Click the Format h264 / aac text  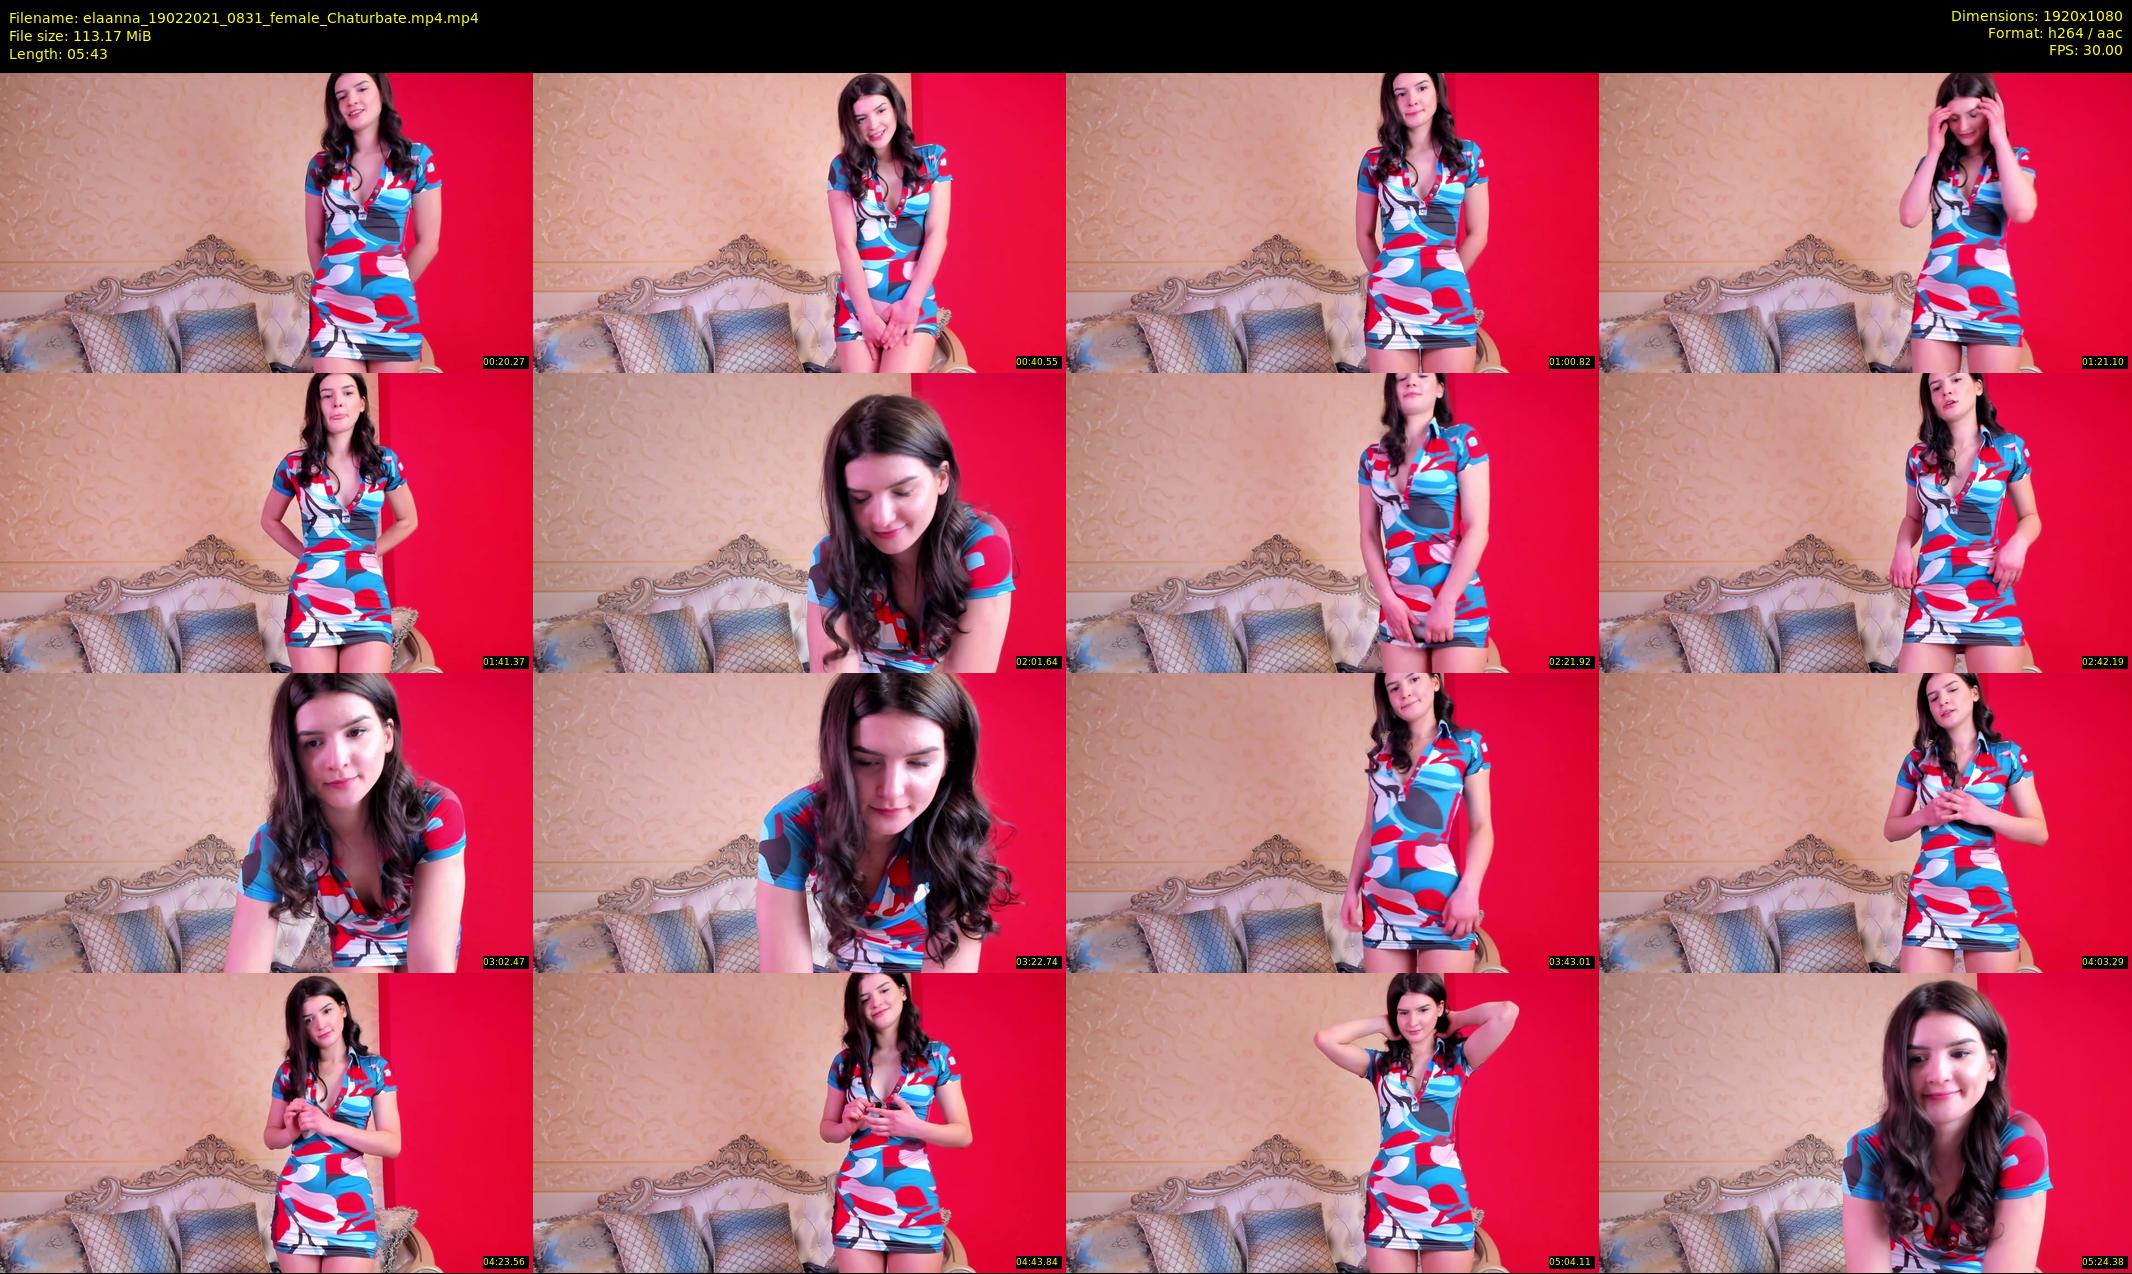pyautogui.click(x=2055, y=33)
